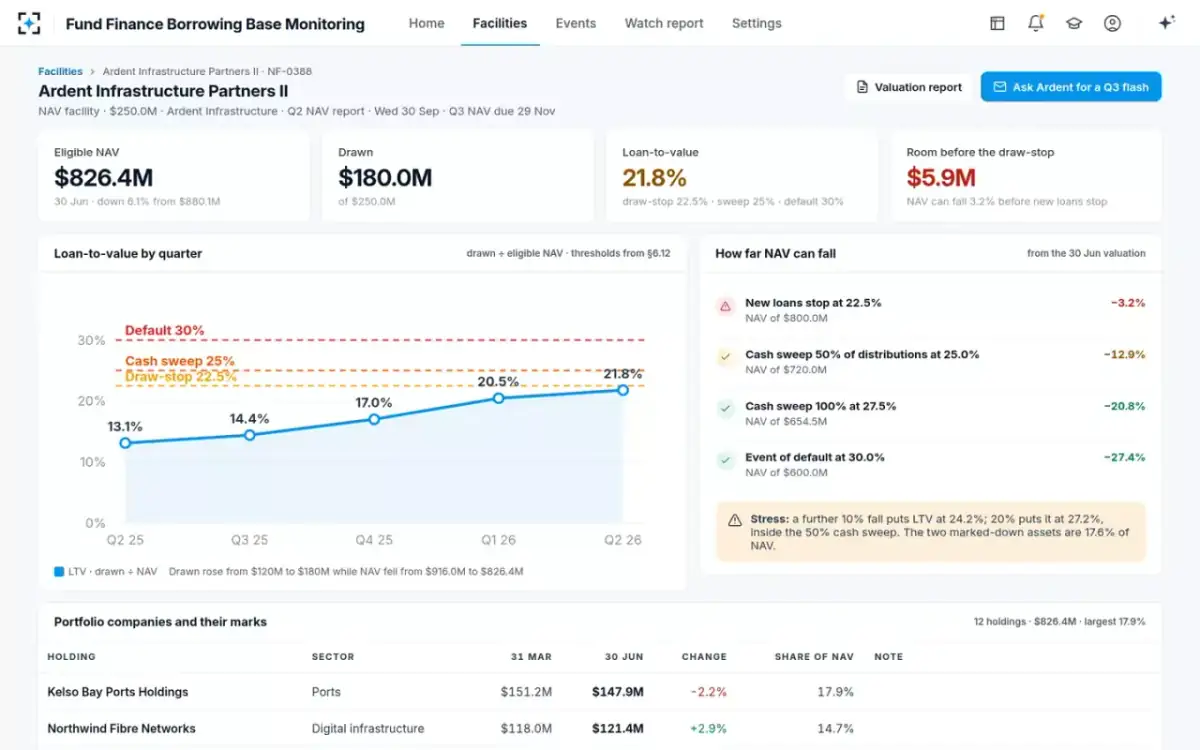Select the Q1 26 data point at 20.5%
Image resolution: width=1200 pixels, height=750 pixels.
(498, 398)
